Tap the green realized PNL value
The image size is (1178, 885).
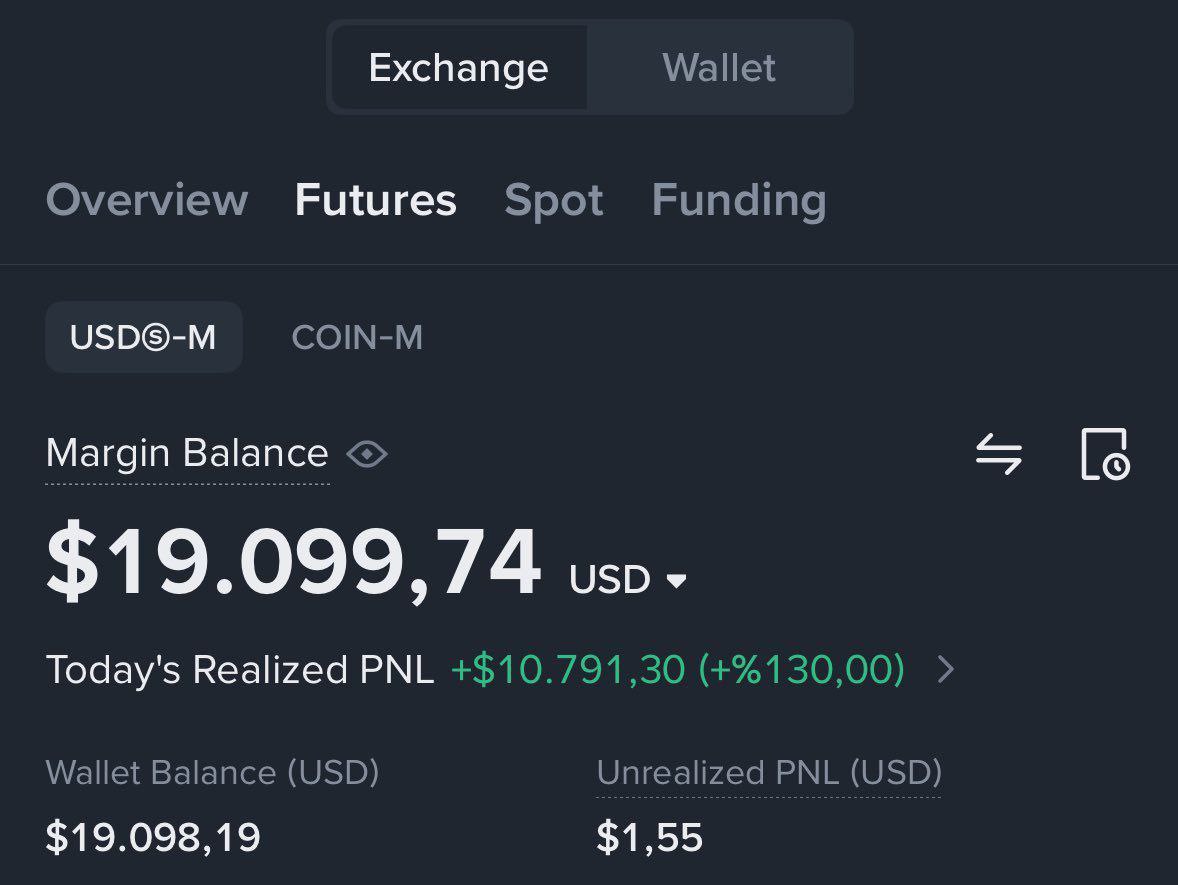pyautogui.click(x=678, y=669)
